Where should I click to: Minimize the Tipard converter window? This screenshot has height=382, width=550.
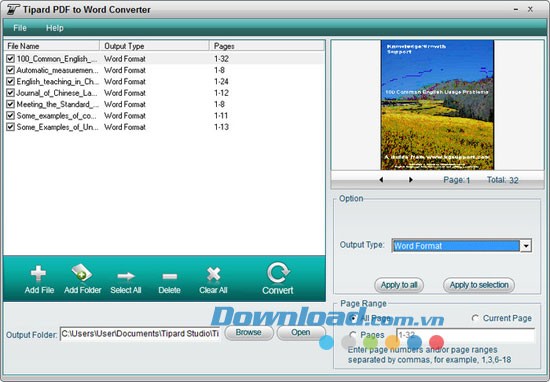pyautogui.click(x=516, y=10)
